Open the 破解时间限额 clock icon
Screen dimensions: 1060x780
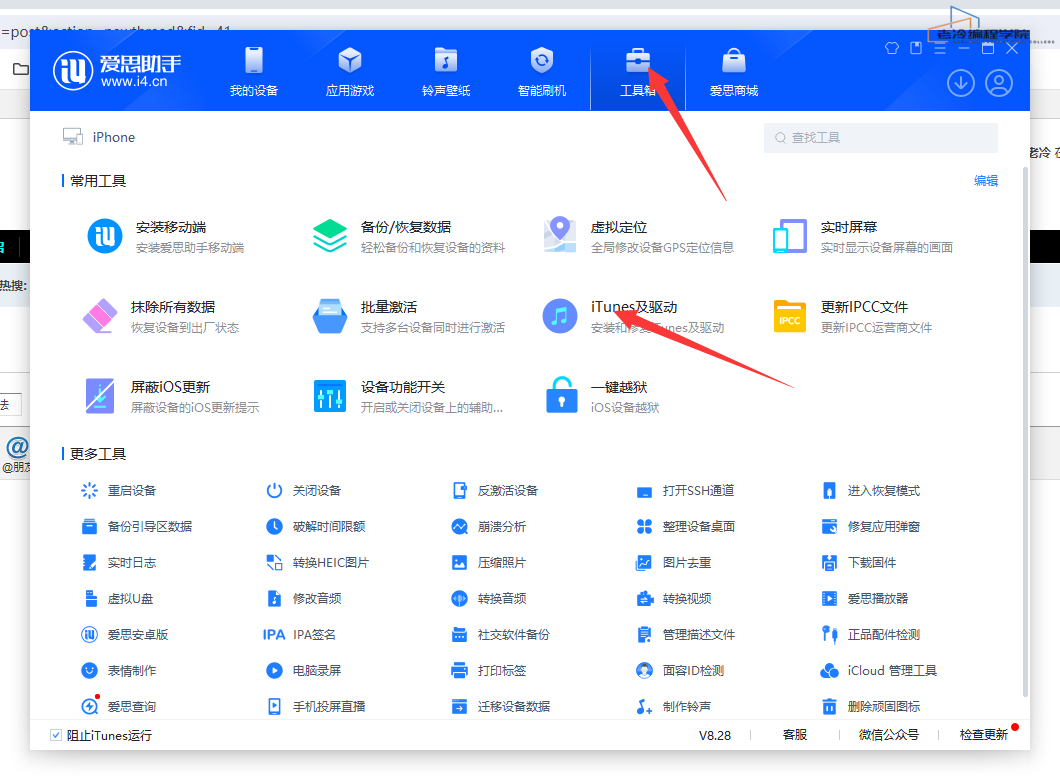(x=274, y=527)
